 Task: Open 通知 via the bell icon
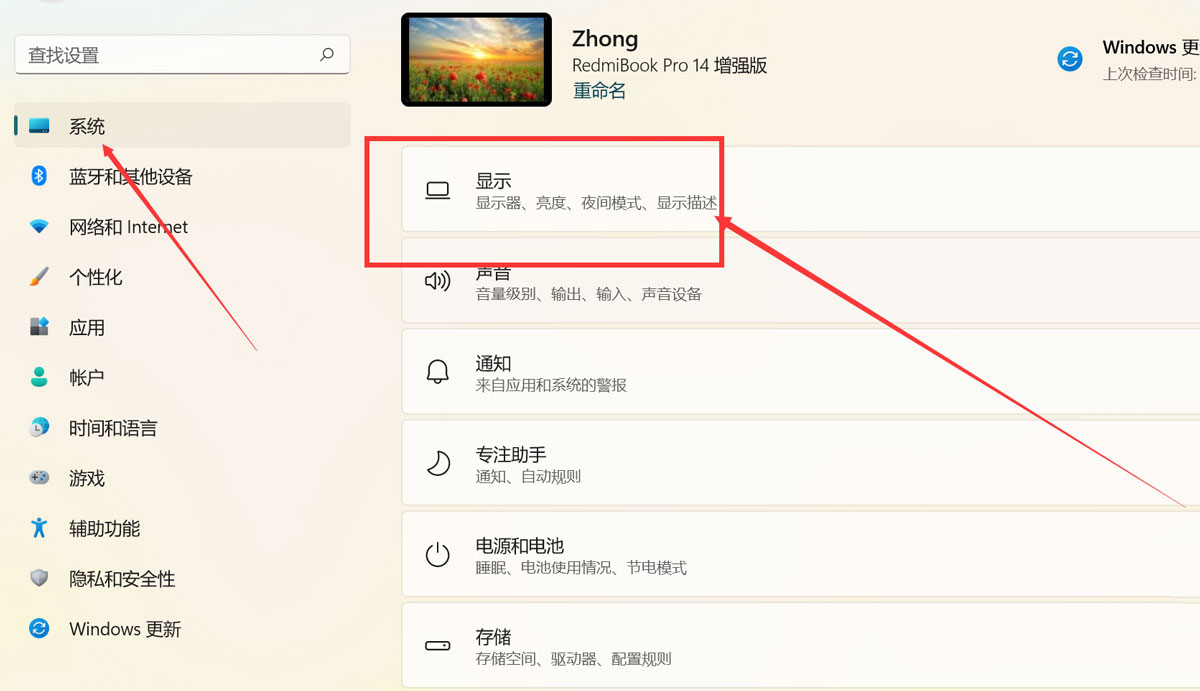coord(437,372)
